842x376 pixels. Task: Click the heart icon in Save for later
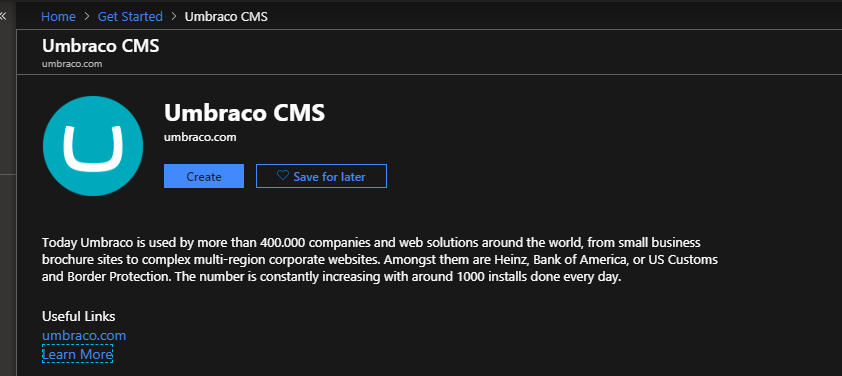282,176
